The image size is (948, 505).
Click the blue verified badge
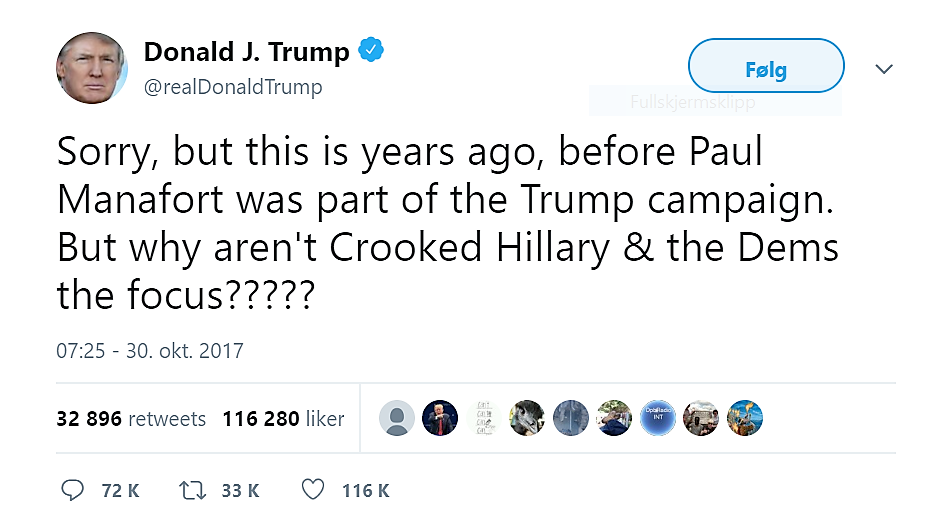coord(372,50)
